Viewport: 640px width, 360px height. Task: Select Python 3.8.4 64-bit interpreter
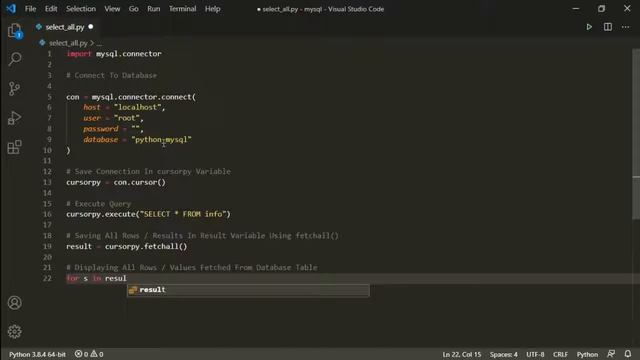[37, 354]
